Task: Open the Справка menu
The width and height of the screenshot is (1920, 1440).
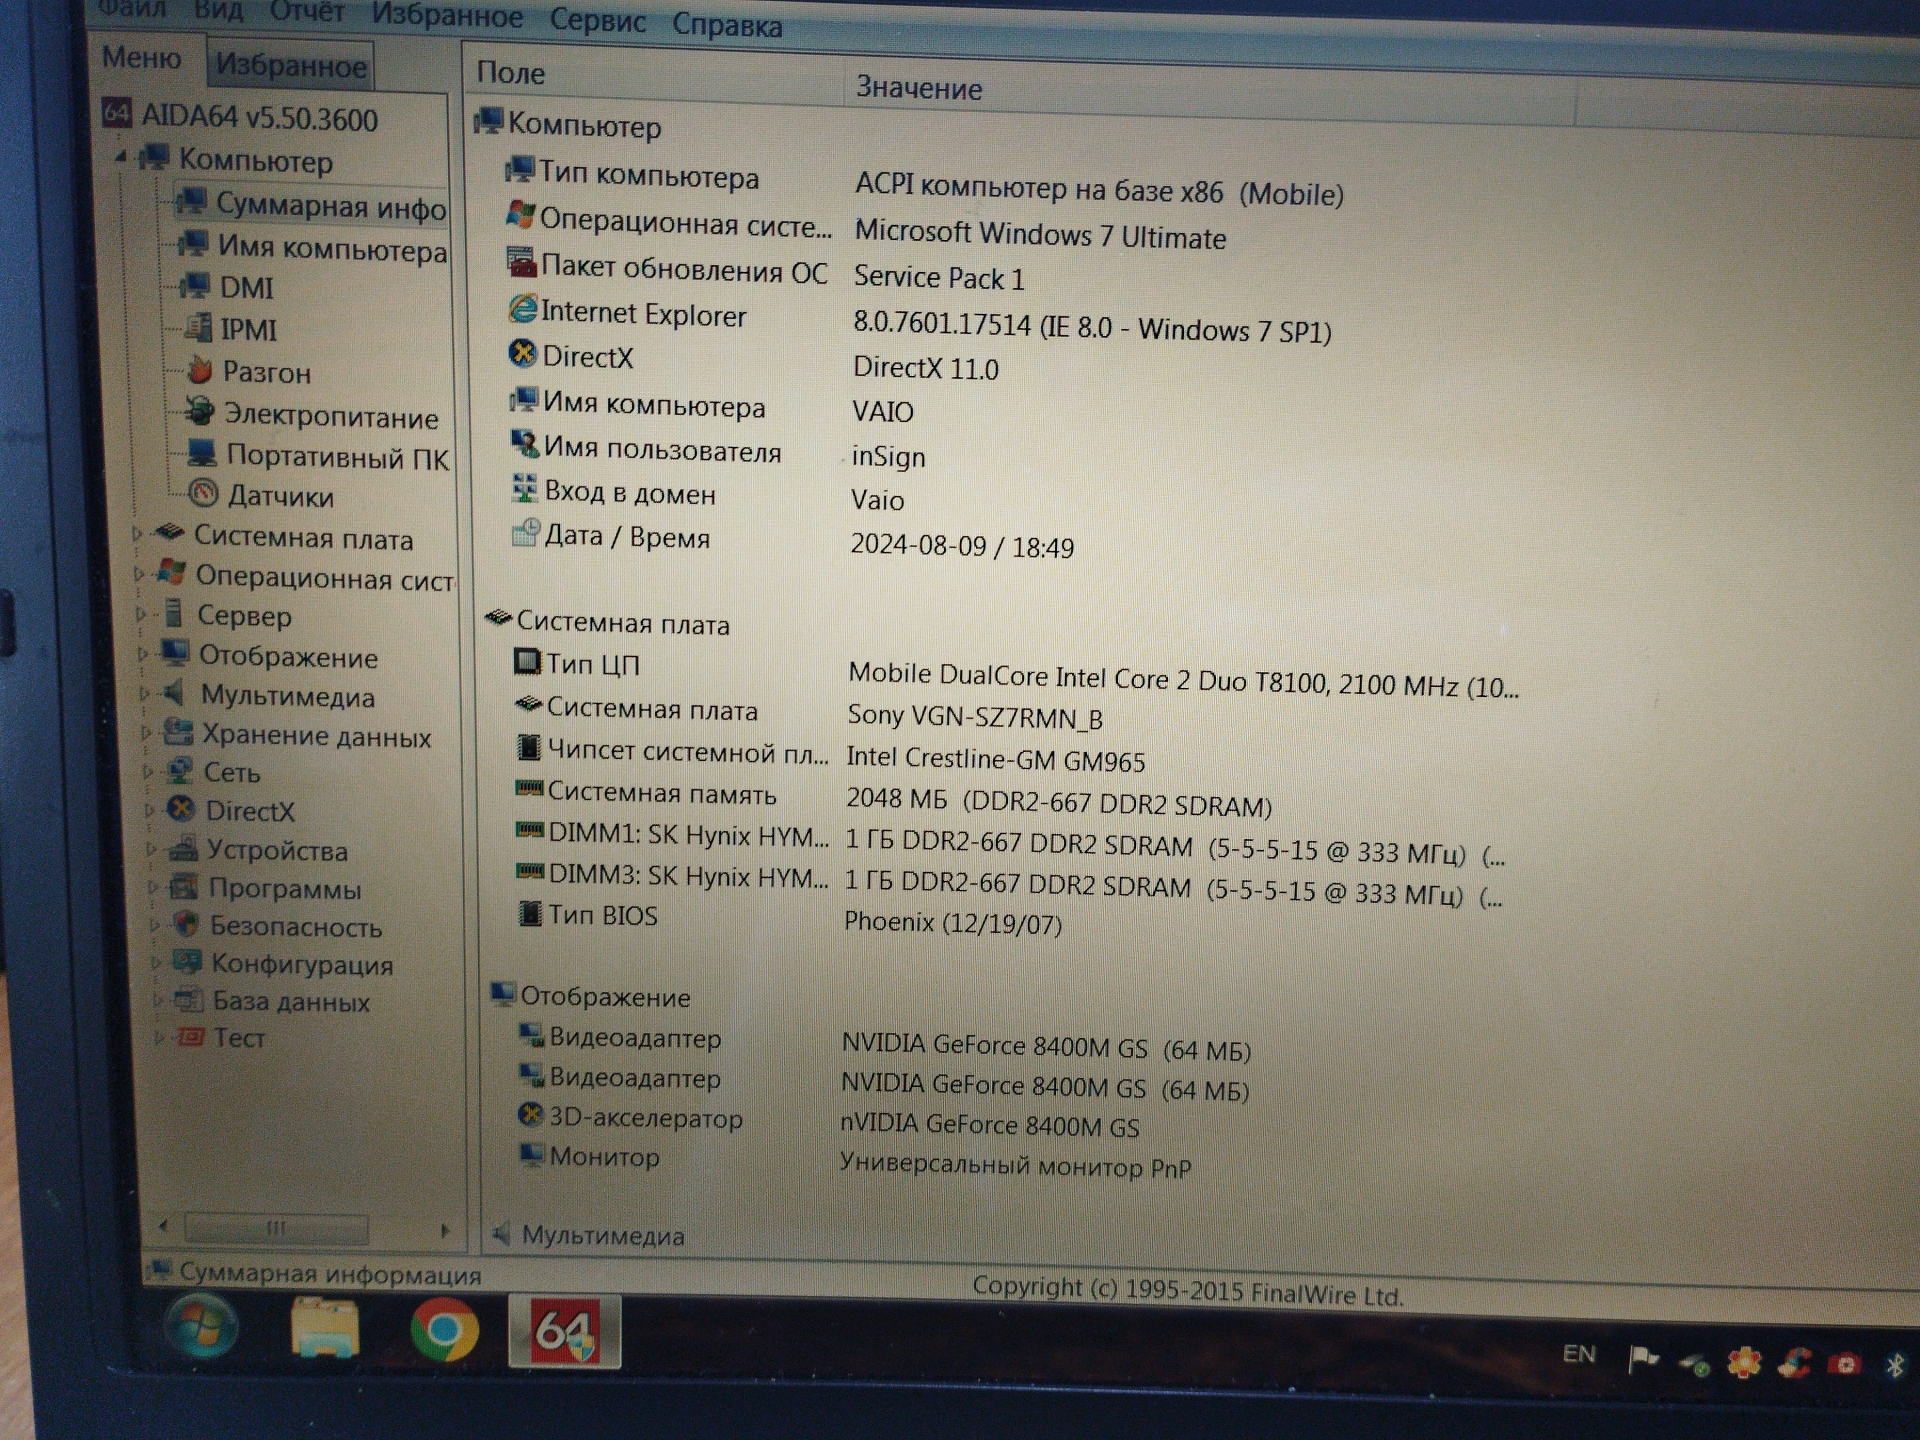Action: click(x=727, y=24)
